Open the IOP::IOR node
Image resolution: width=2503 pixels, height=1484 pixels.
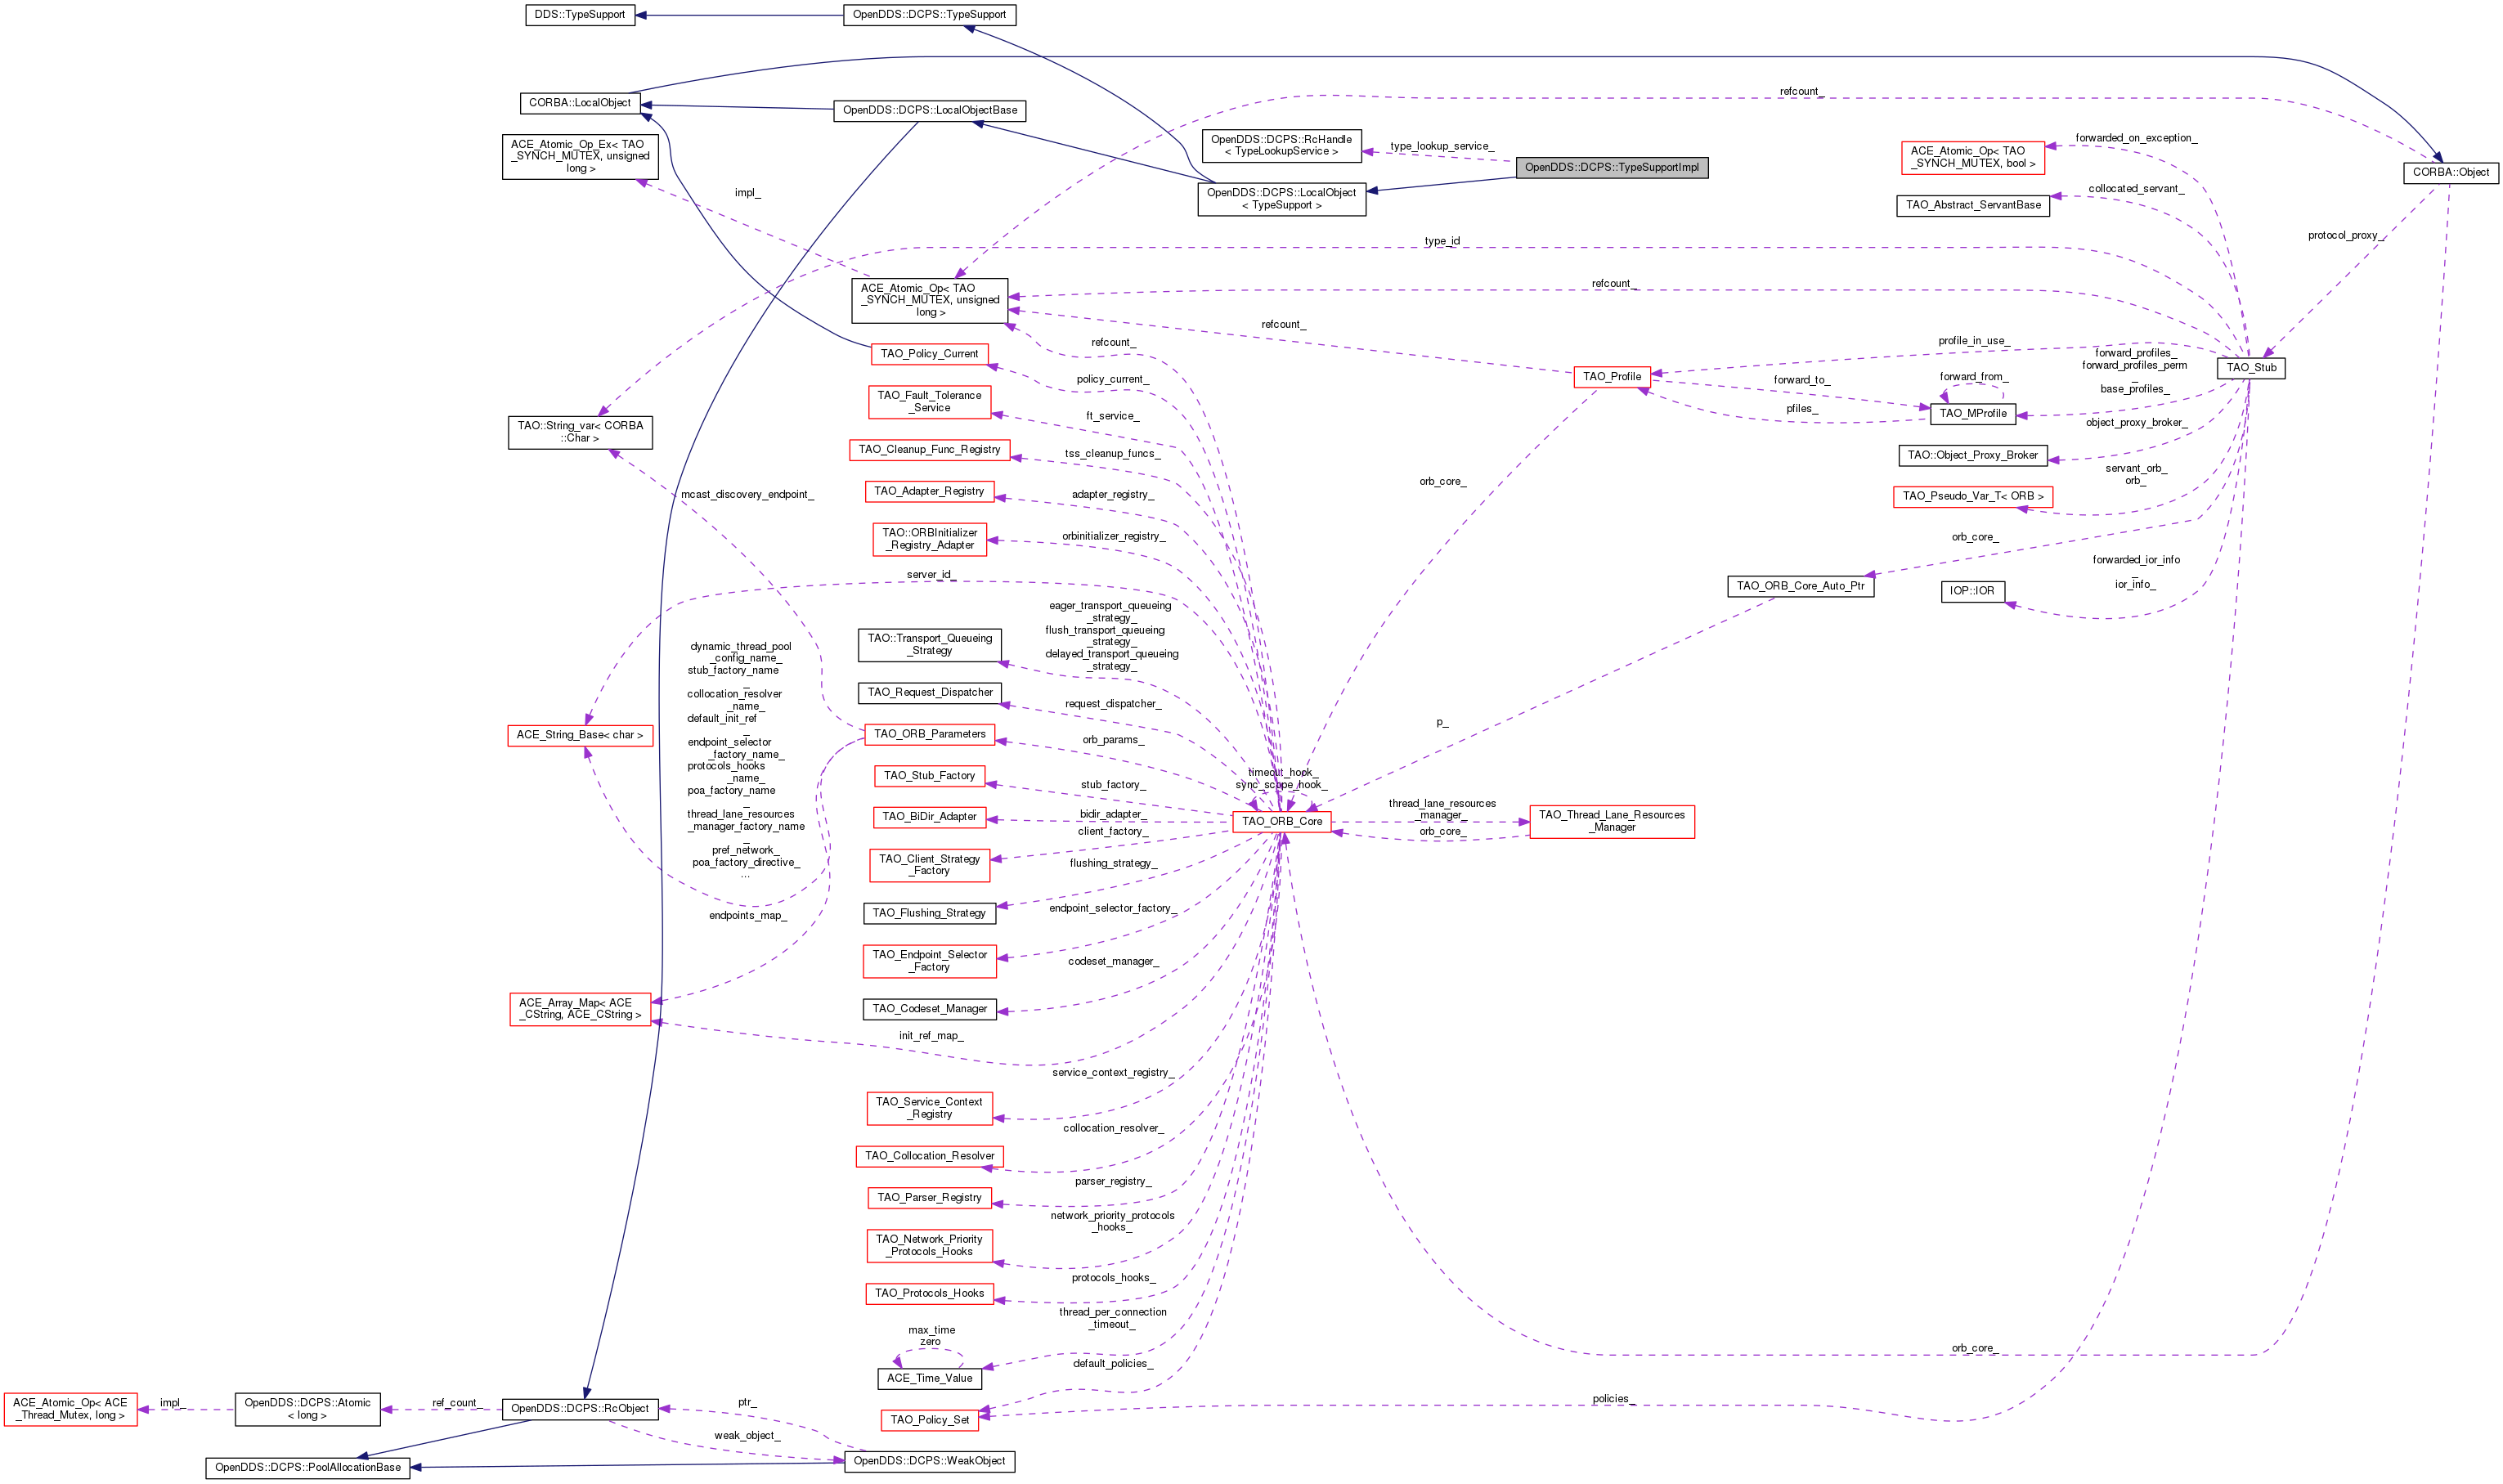coord(1972,592)
